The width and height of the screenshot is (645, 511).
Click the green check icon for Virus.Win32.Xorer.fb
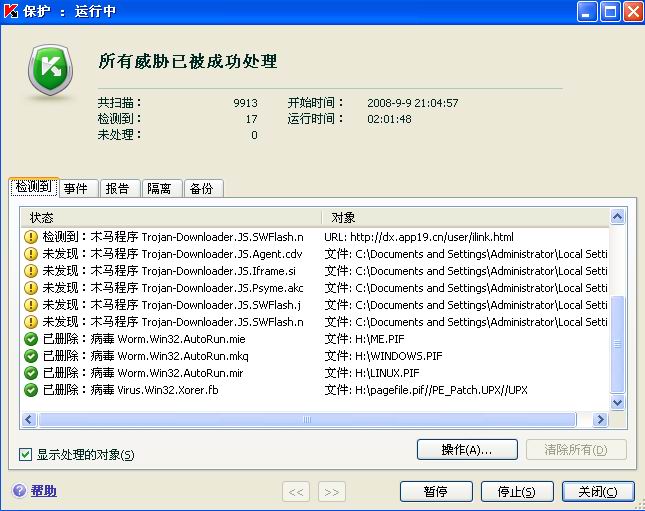(x=31, y=390)
